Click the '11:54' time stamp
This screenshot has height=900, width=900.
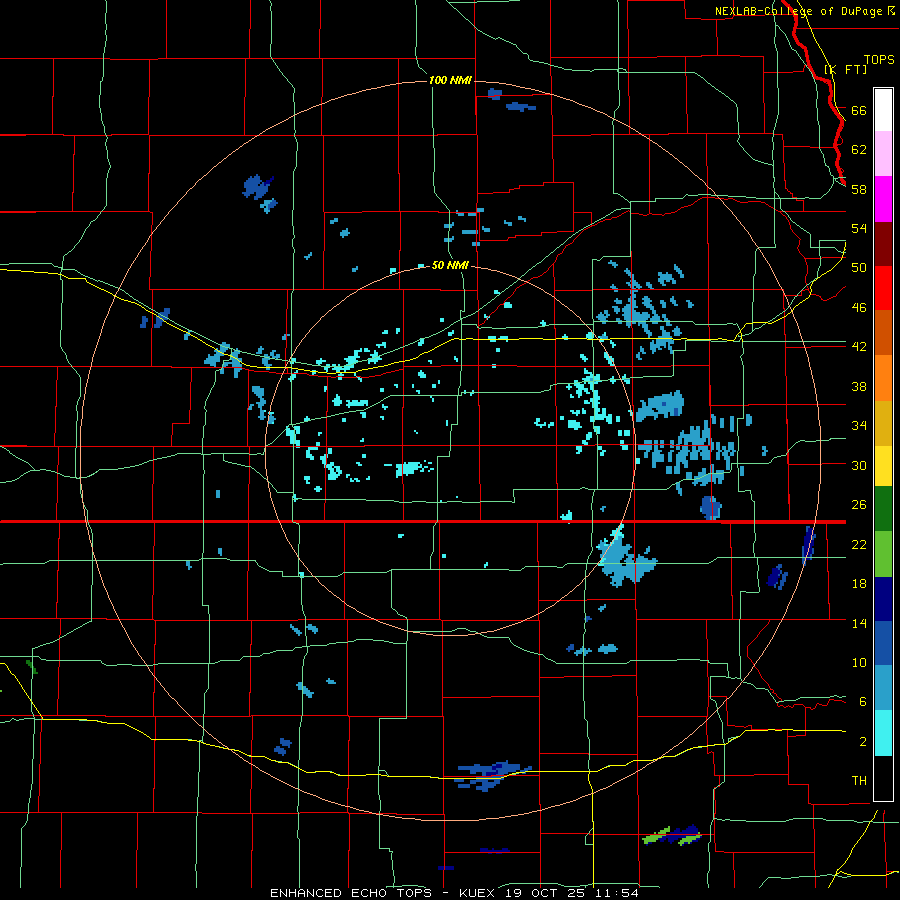(x=619, y=893)
